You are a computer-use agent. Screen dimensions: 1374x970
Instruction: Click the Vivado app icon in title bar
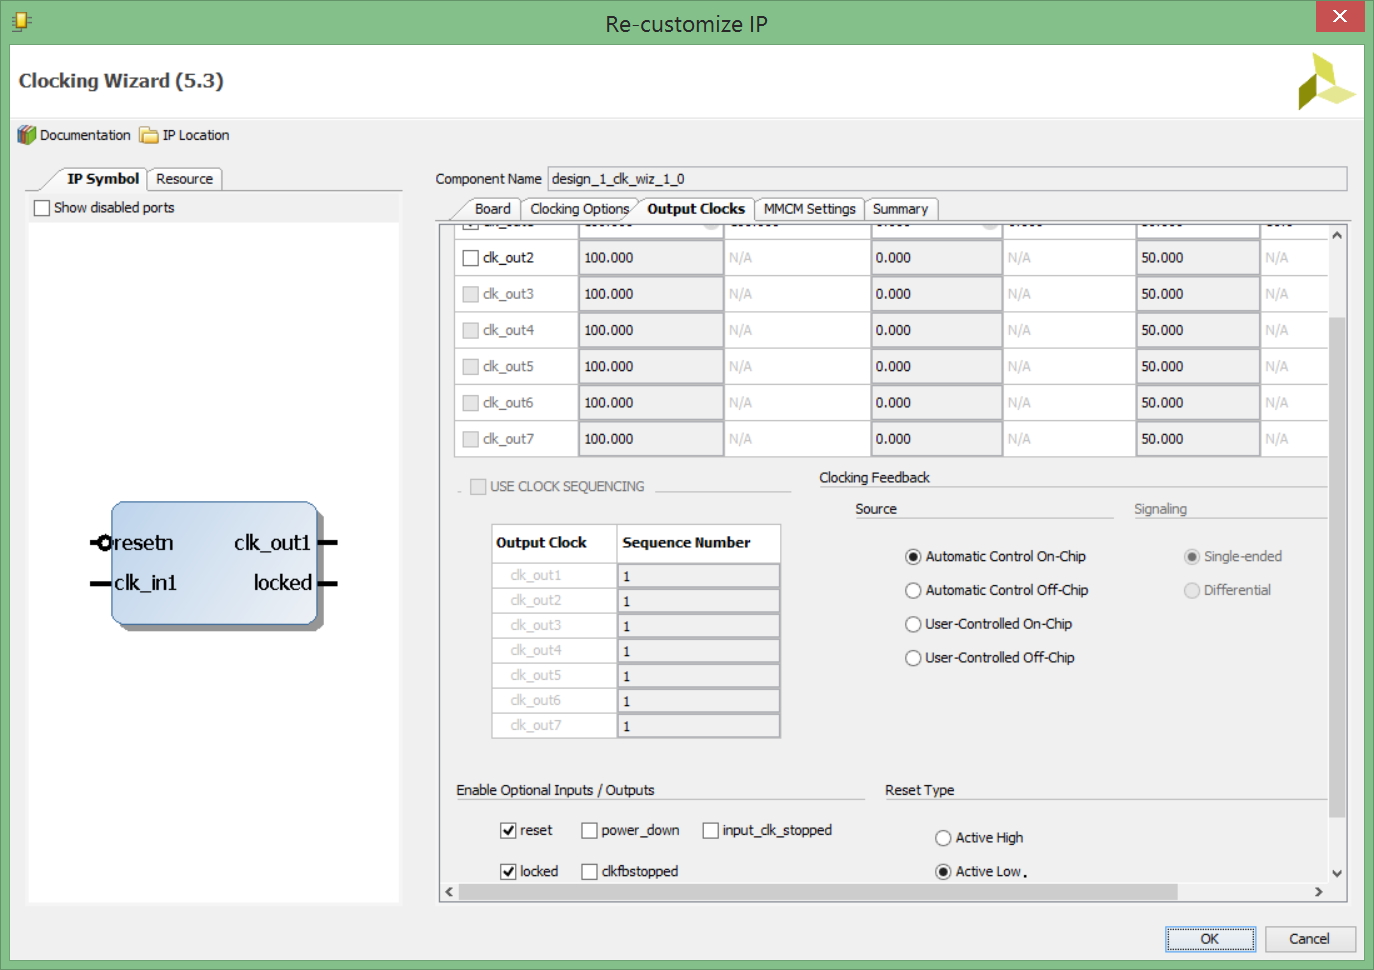tap(21, 21)
